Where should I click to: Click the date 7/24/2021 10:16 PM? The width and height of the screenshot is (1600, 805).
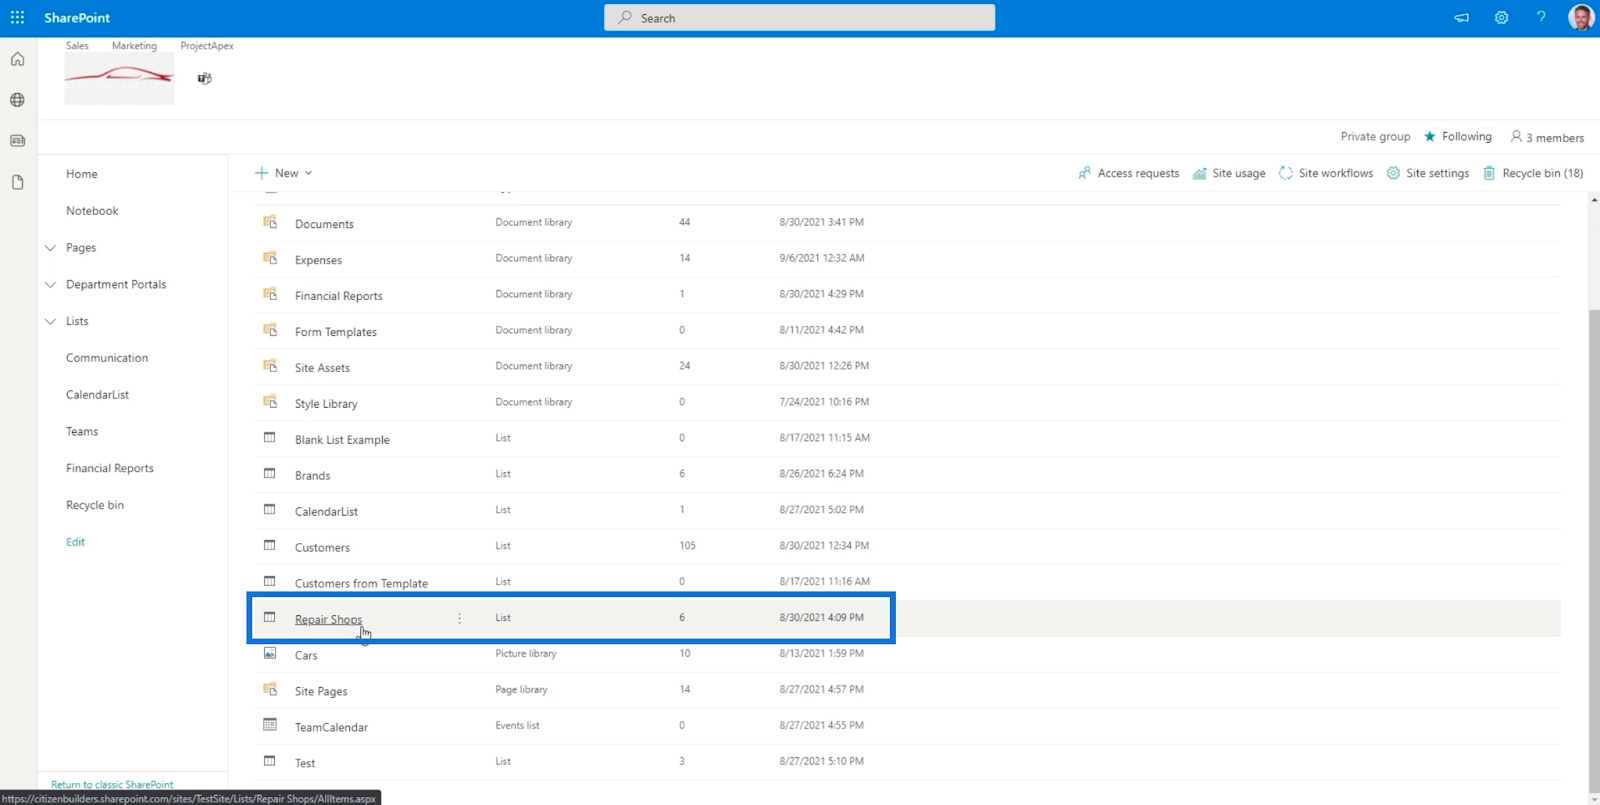click(x=824, y=402)
